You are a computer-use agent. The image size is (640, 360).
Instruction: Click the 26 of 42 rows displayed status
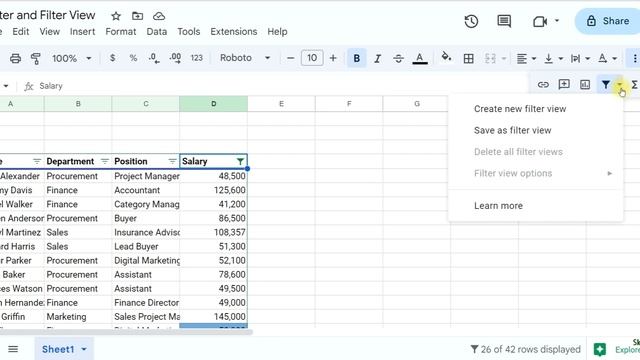[526, 349]
